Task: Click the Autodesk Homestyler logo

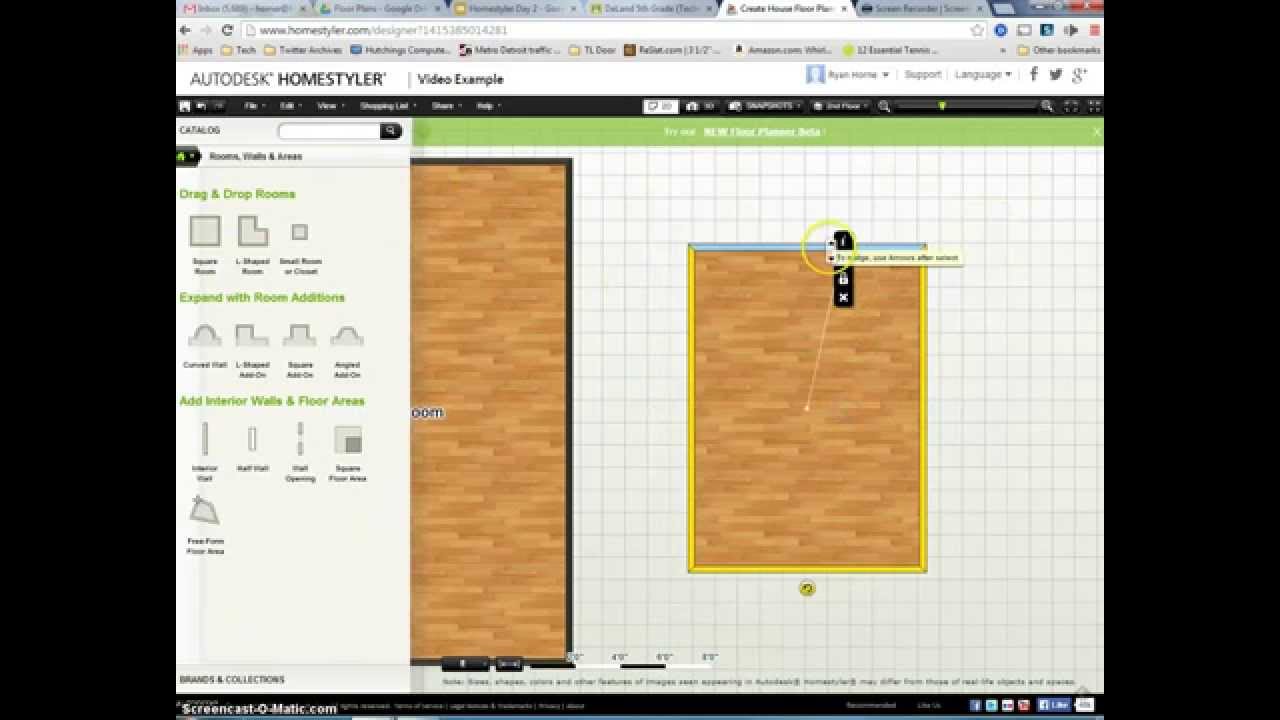Action: point(288,79)
